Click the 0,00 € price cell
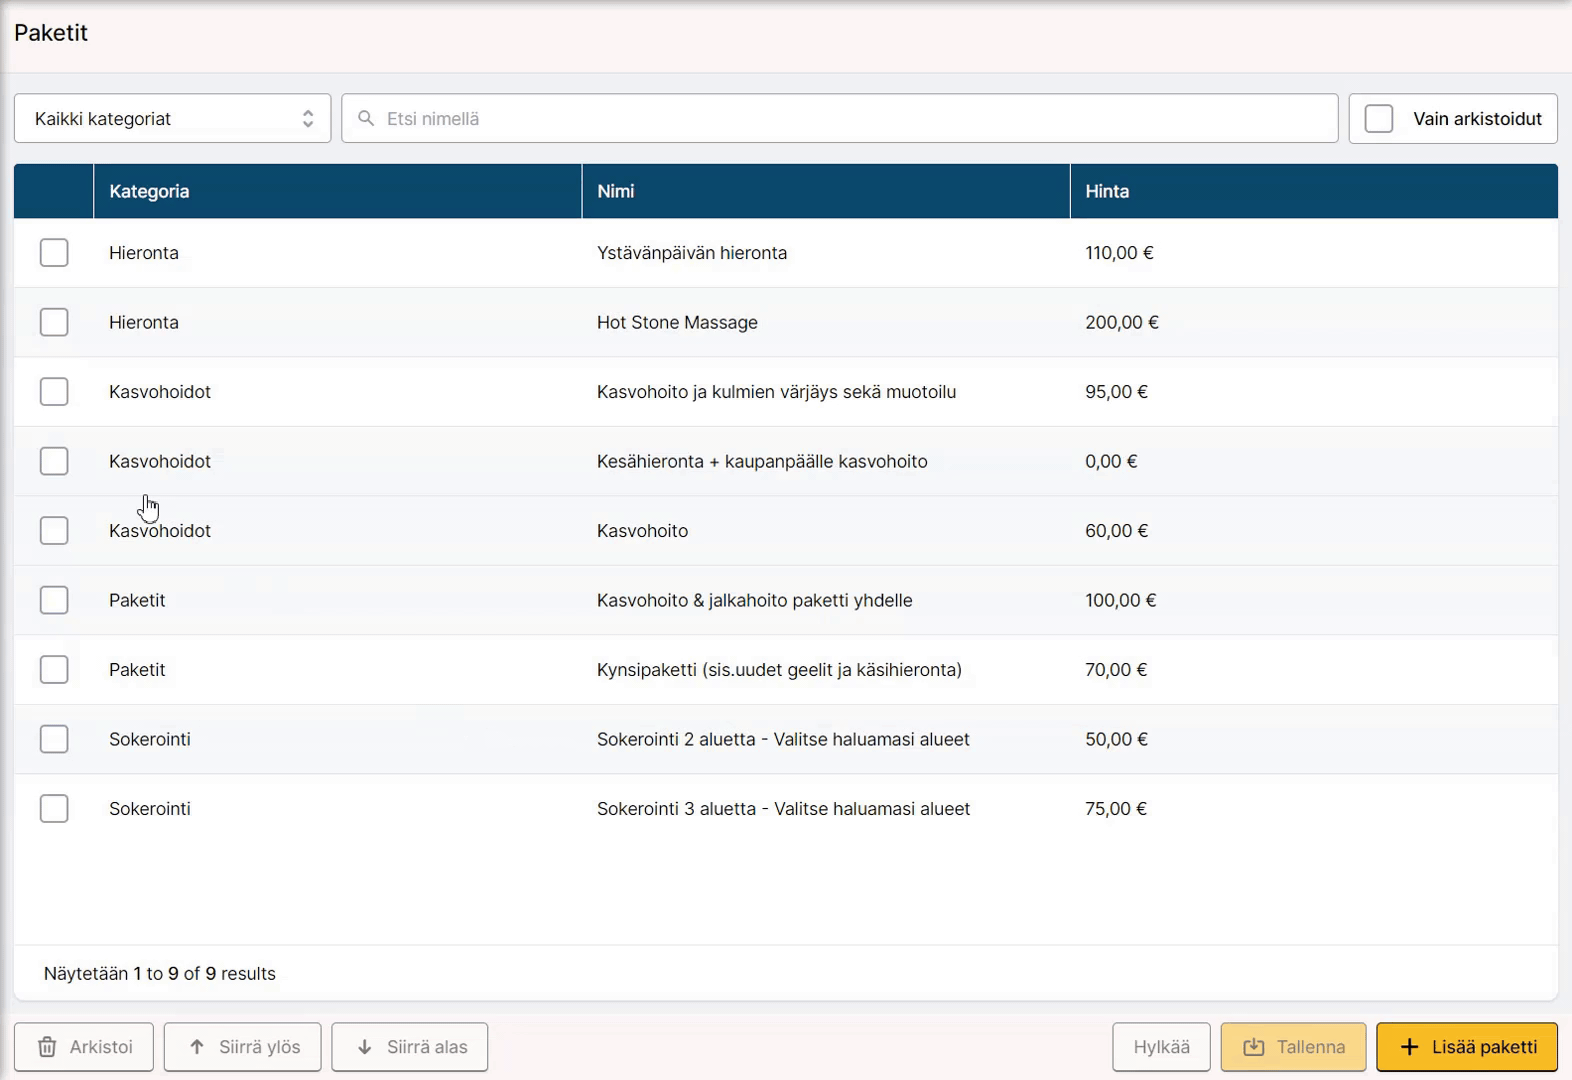The width and height of the screenshot is (1572, 1080). [1111, 461]
